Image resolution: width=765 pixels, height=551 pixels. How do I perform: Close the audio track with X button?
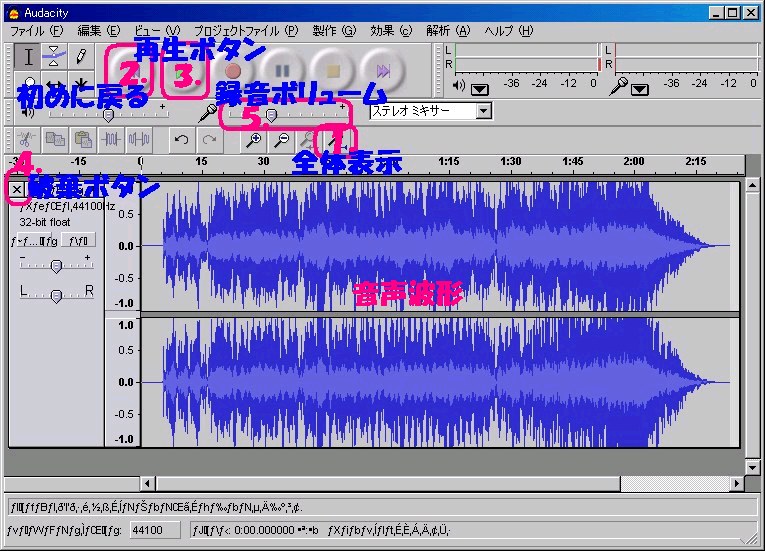[17, 189]
